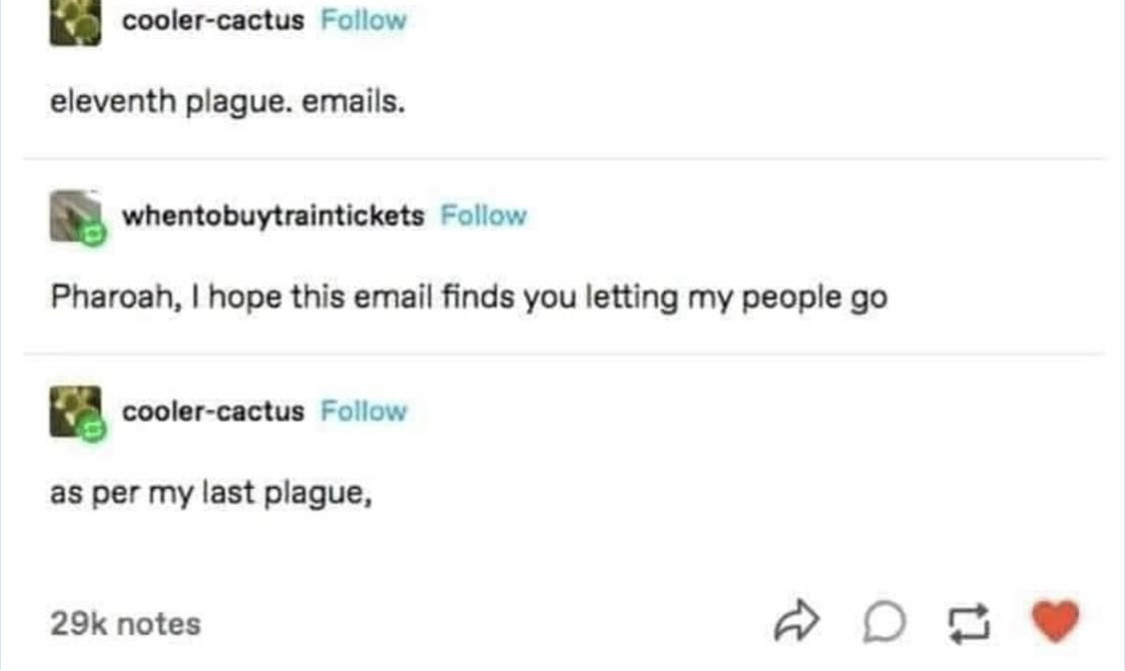
Task: Click the 'as per my last plague,' text
Action: click(211, 493)
